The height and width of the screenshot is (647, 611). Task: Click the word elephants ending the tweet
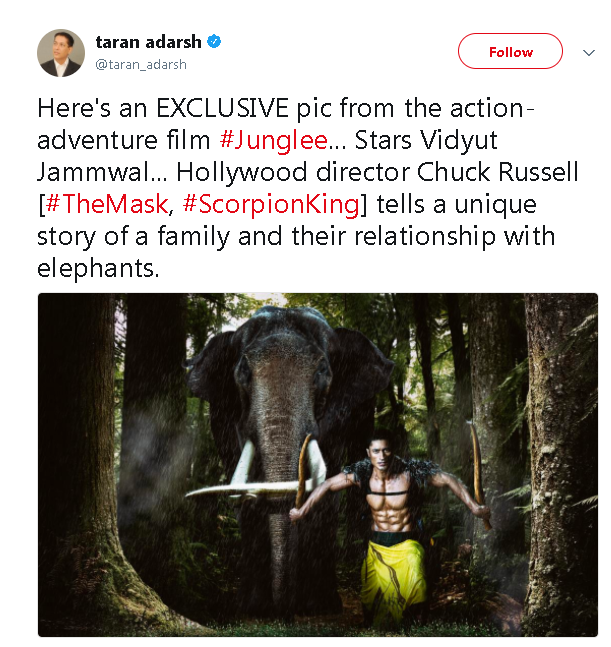point(98,269)
